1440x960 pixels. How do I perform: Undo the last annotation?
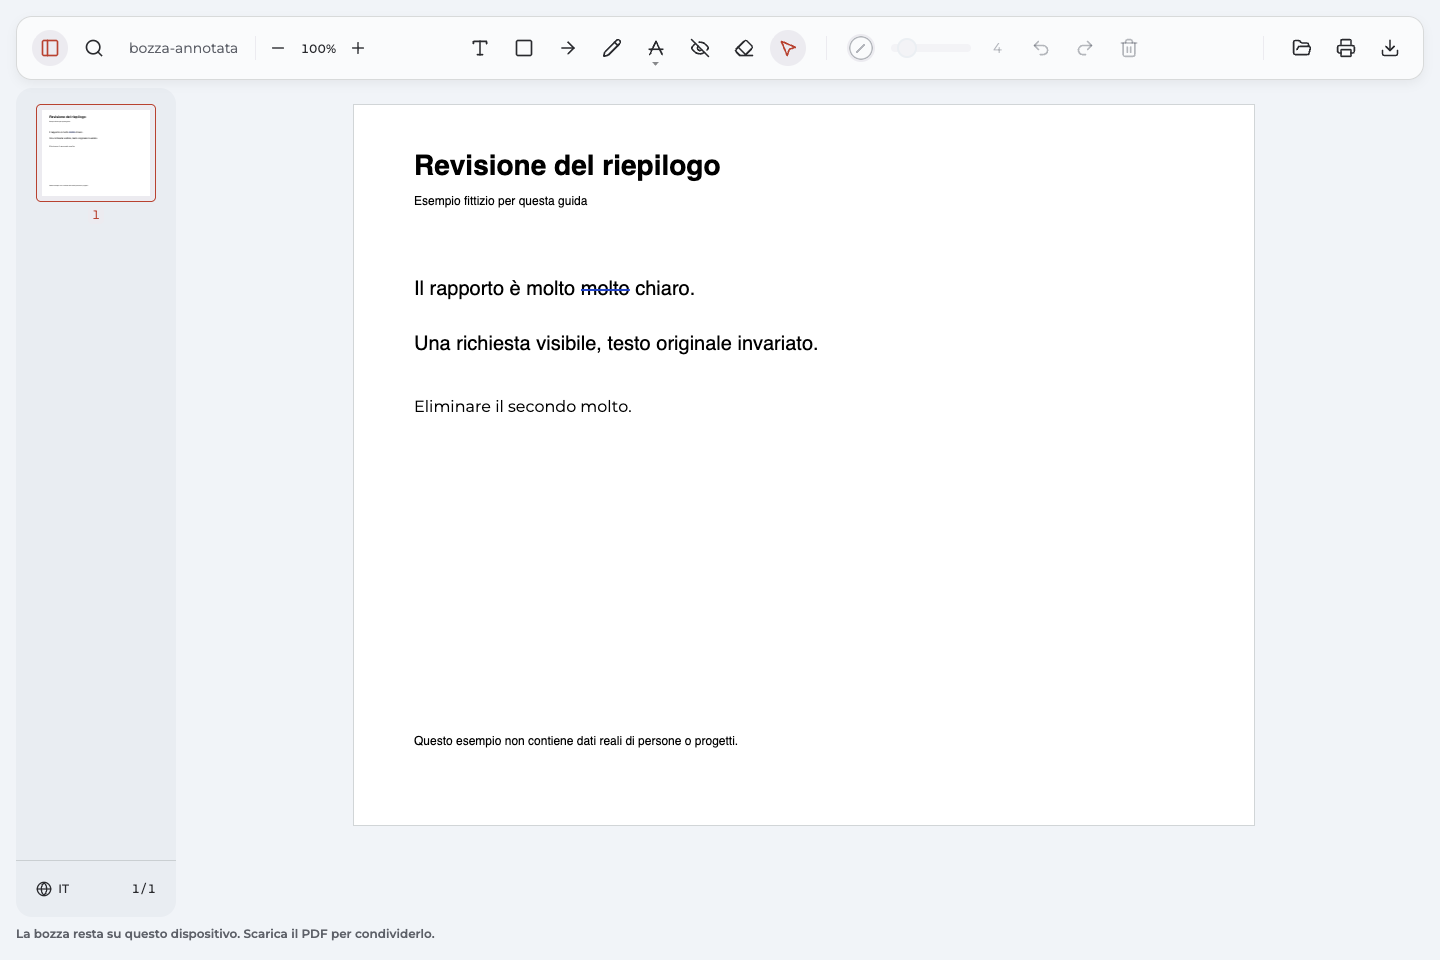click(1041, 48)
